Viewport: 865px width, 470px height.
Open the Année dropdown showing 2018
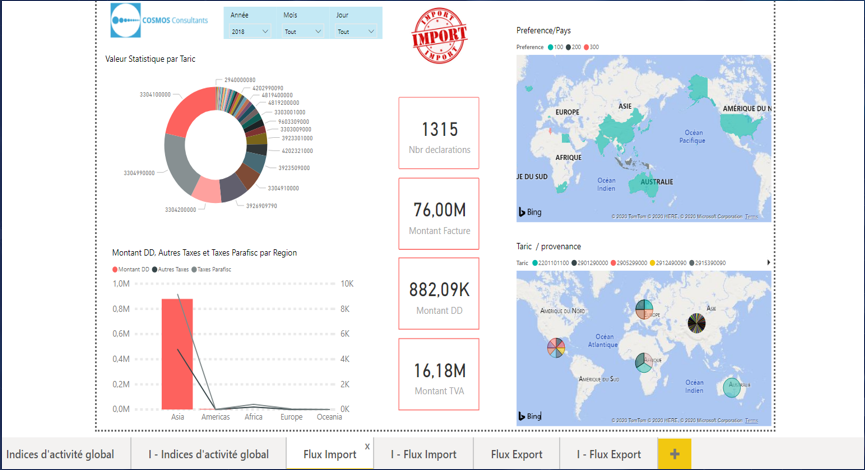249,31
